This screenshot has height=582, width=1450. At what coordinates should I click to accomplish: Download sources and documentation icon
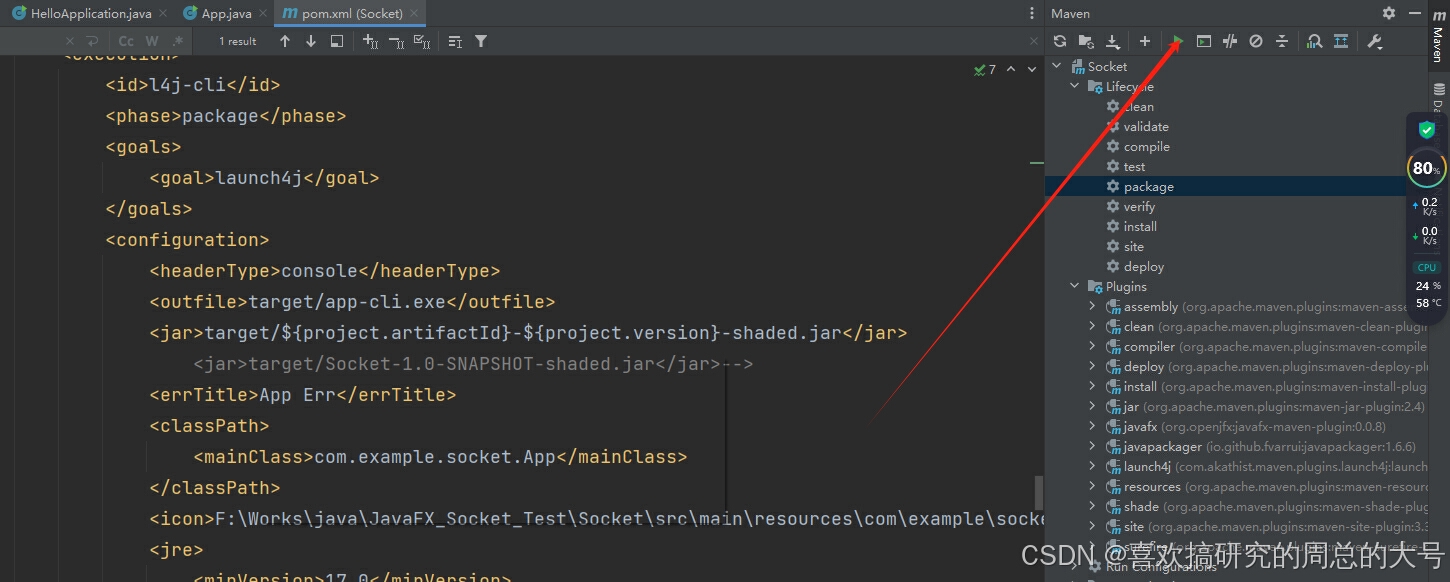click(x=1113, y=41)
